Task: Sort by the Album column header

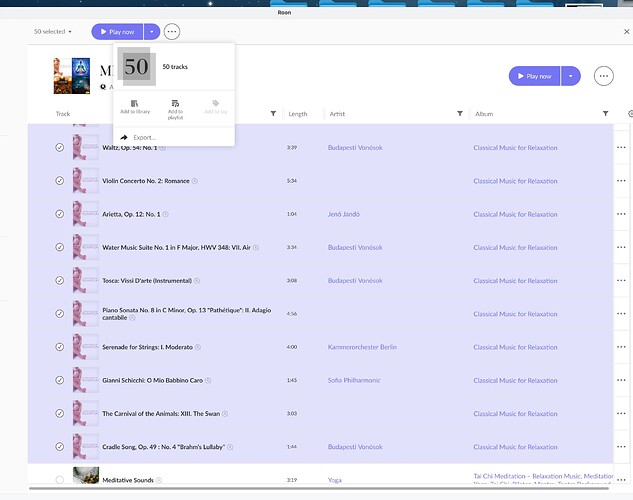Action: click(x=484, y=114)
